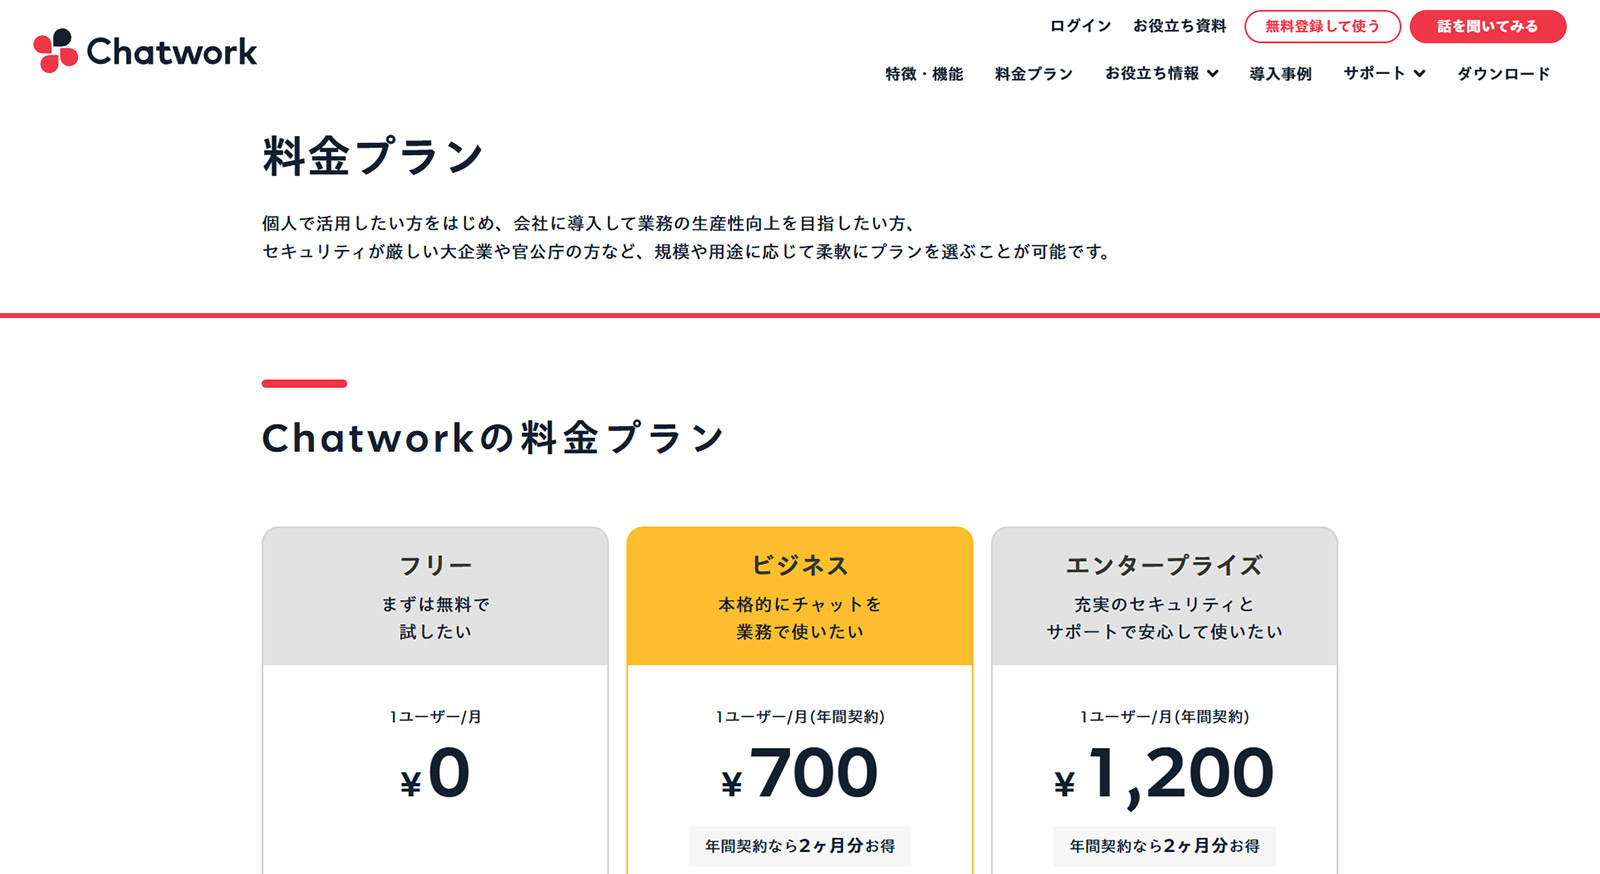1600x874 pixels.
Task: Click the intro paragraph starting 個人で活用したい方
Action: pyautogui.click(x=688, y=238)
